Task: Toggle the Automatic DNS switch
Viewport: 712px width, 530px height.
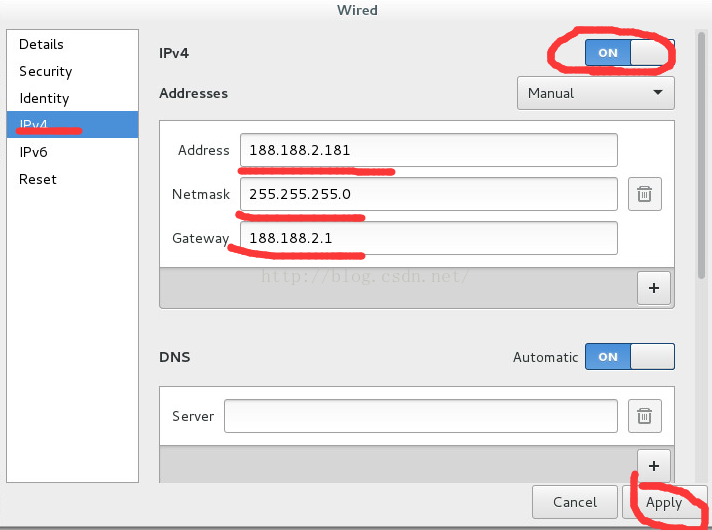Action: [630, 357]
